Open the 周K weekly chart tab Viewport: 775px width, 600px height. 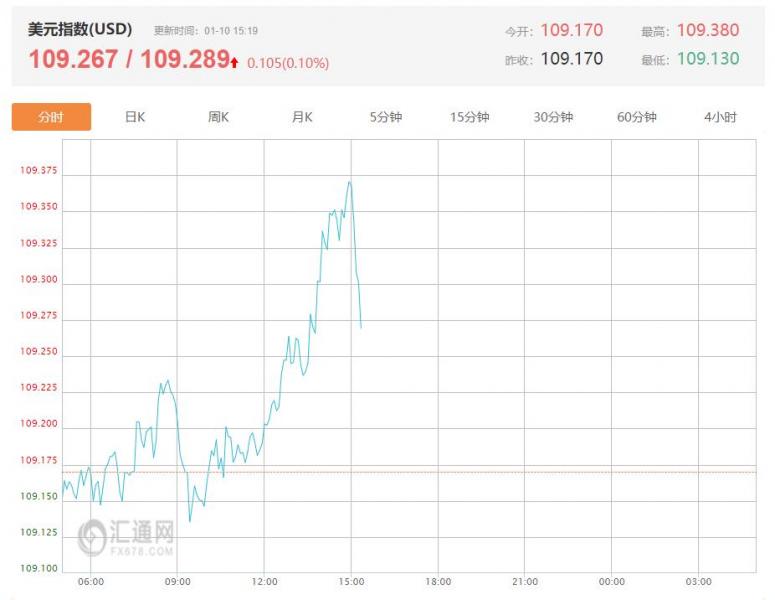[218, 117]
